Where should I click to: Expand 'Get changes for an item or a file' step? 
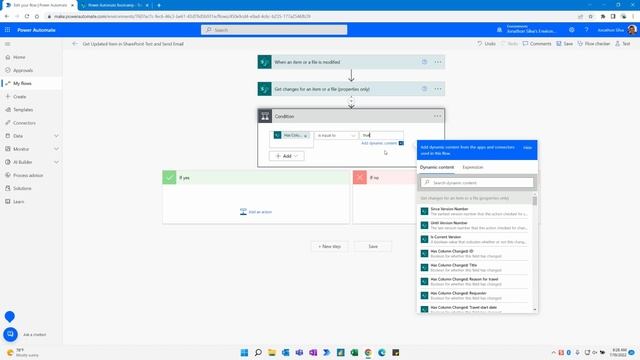pos(351,89)
